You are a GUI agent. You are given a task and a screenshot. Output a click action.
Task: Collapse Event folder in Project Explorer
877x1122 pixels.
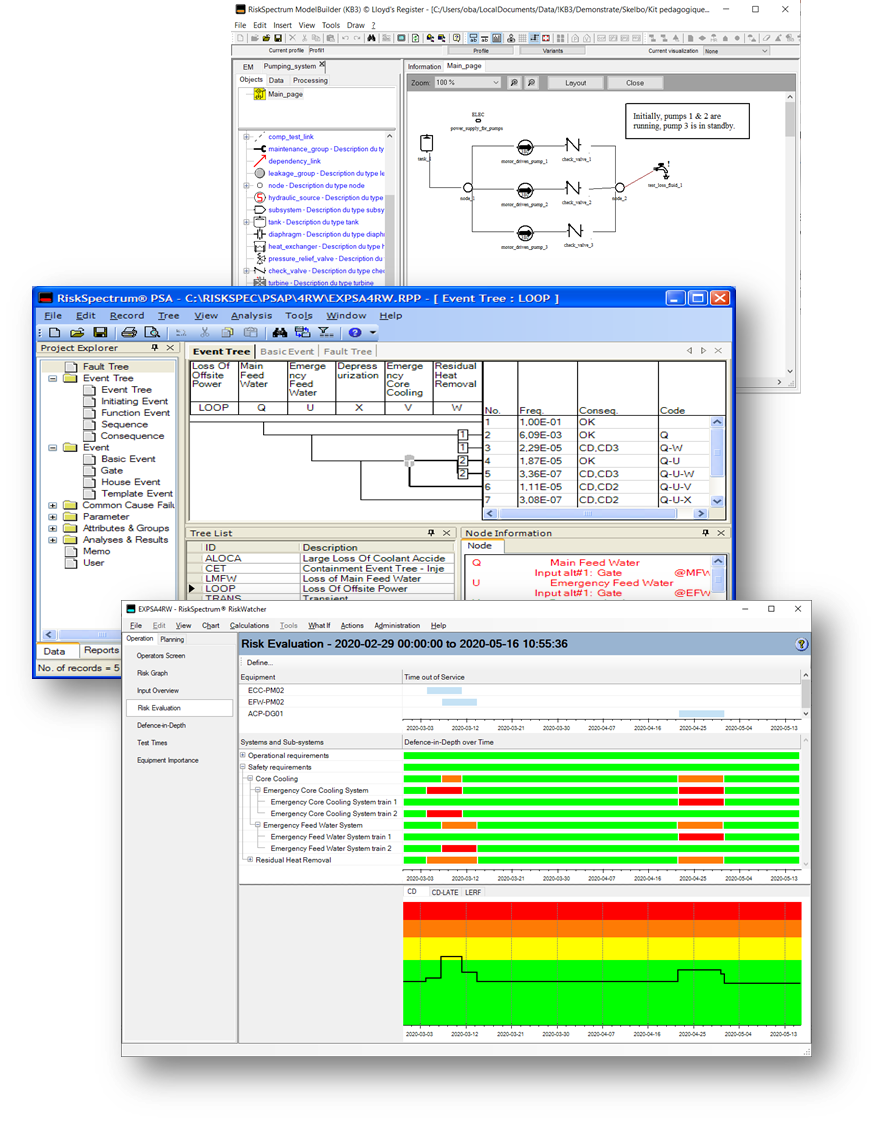[52, 448]
